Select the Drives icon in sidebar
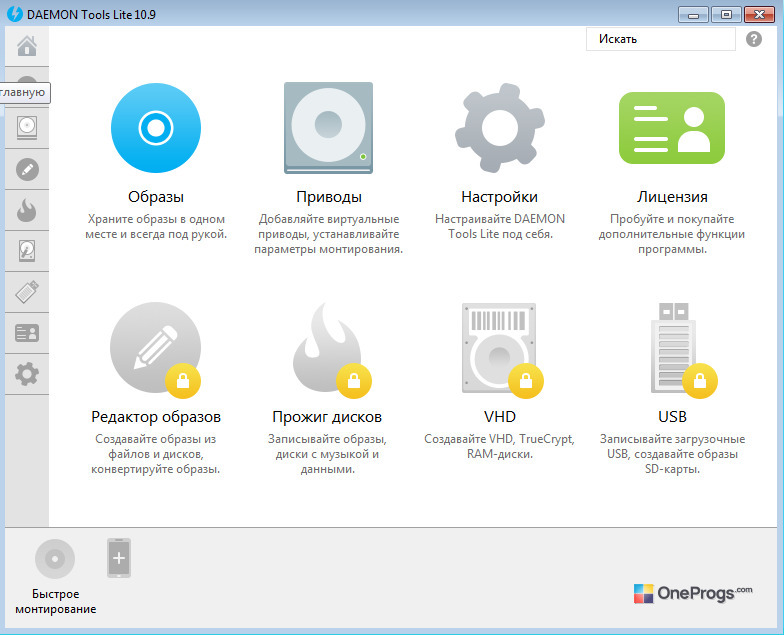Viewport: 784px width, 635px height. click(x=27, y=128)
